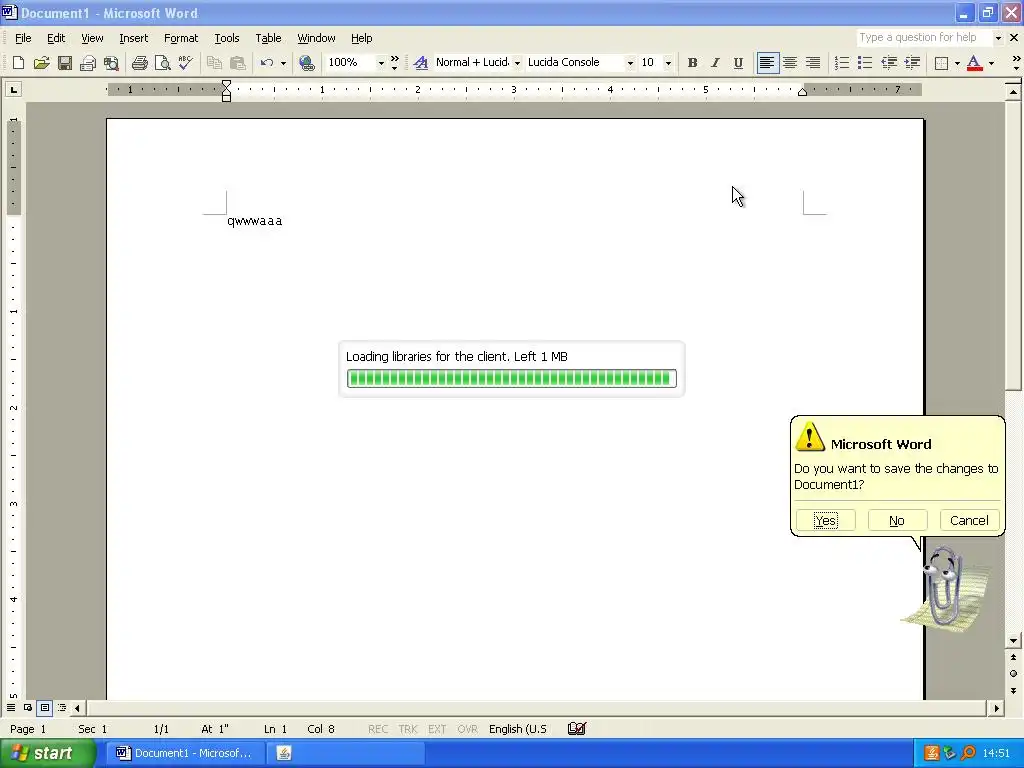This screenshot has height=768, width=1024.
Task: Expand the Undo history dropdown arrow
Action: pos(283,63)
